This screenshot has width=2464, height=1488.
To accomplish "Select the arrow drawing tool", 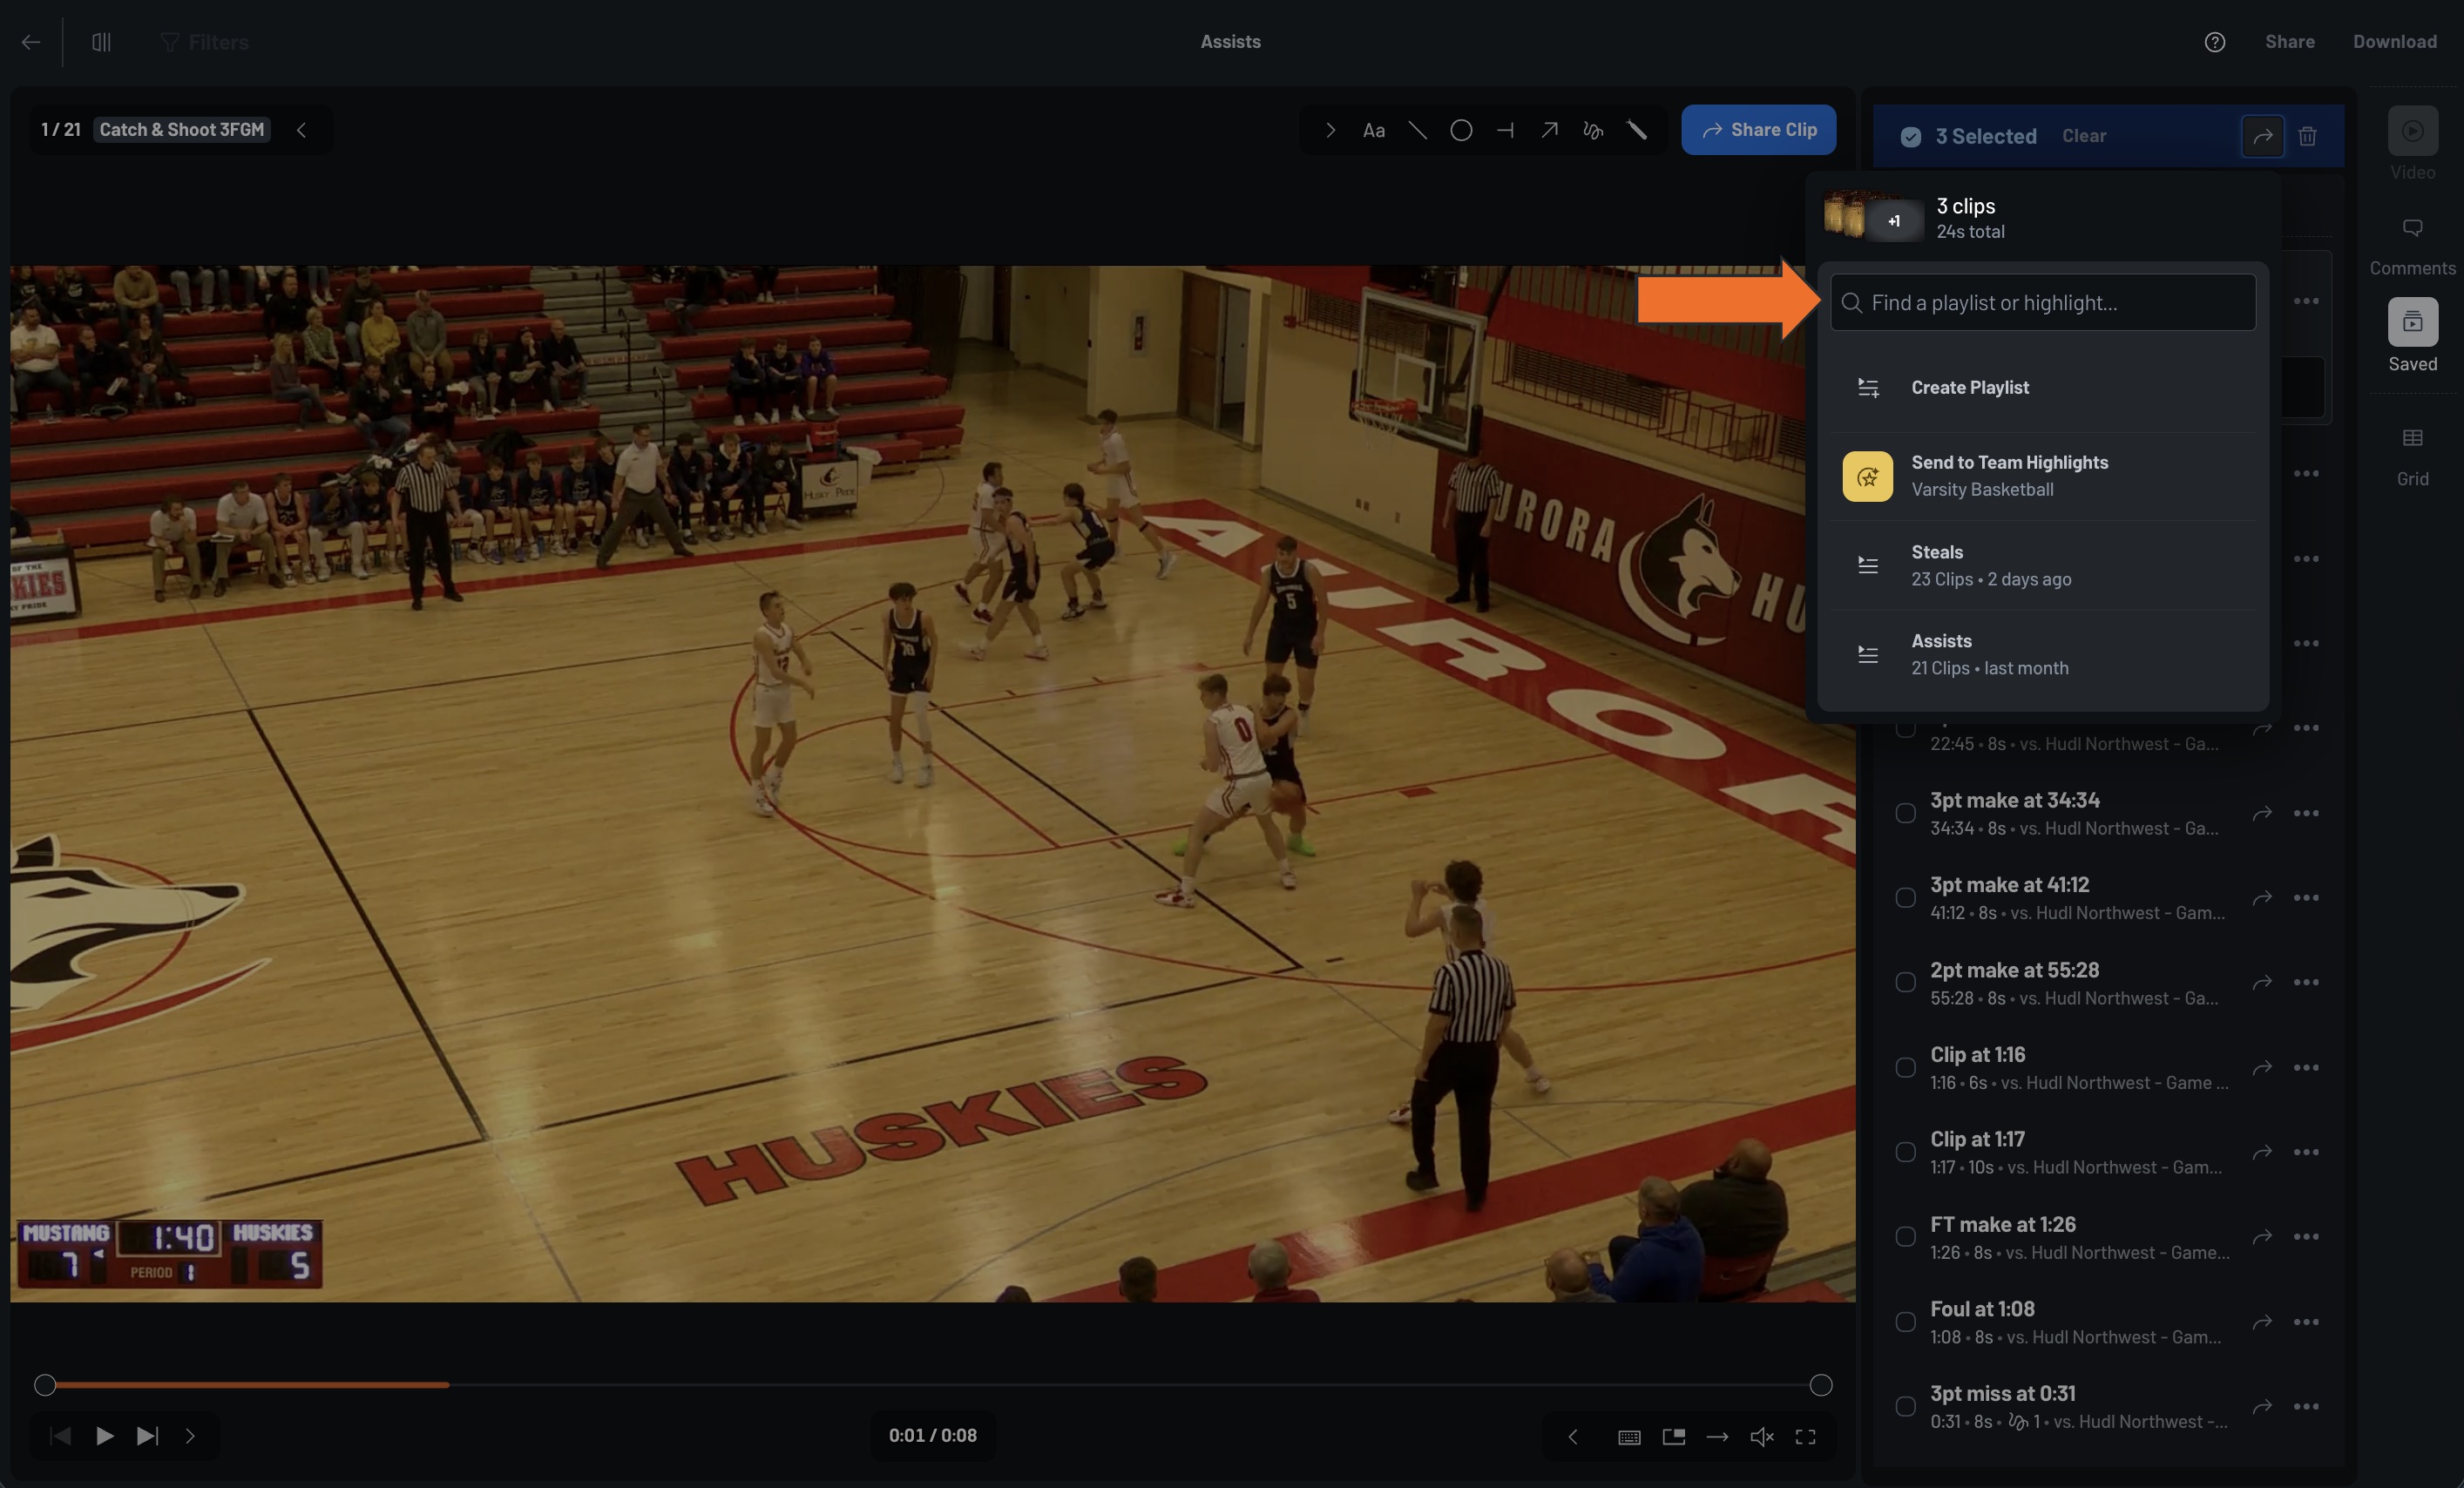I will click(1549, 130).
